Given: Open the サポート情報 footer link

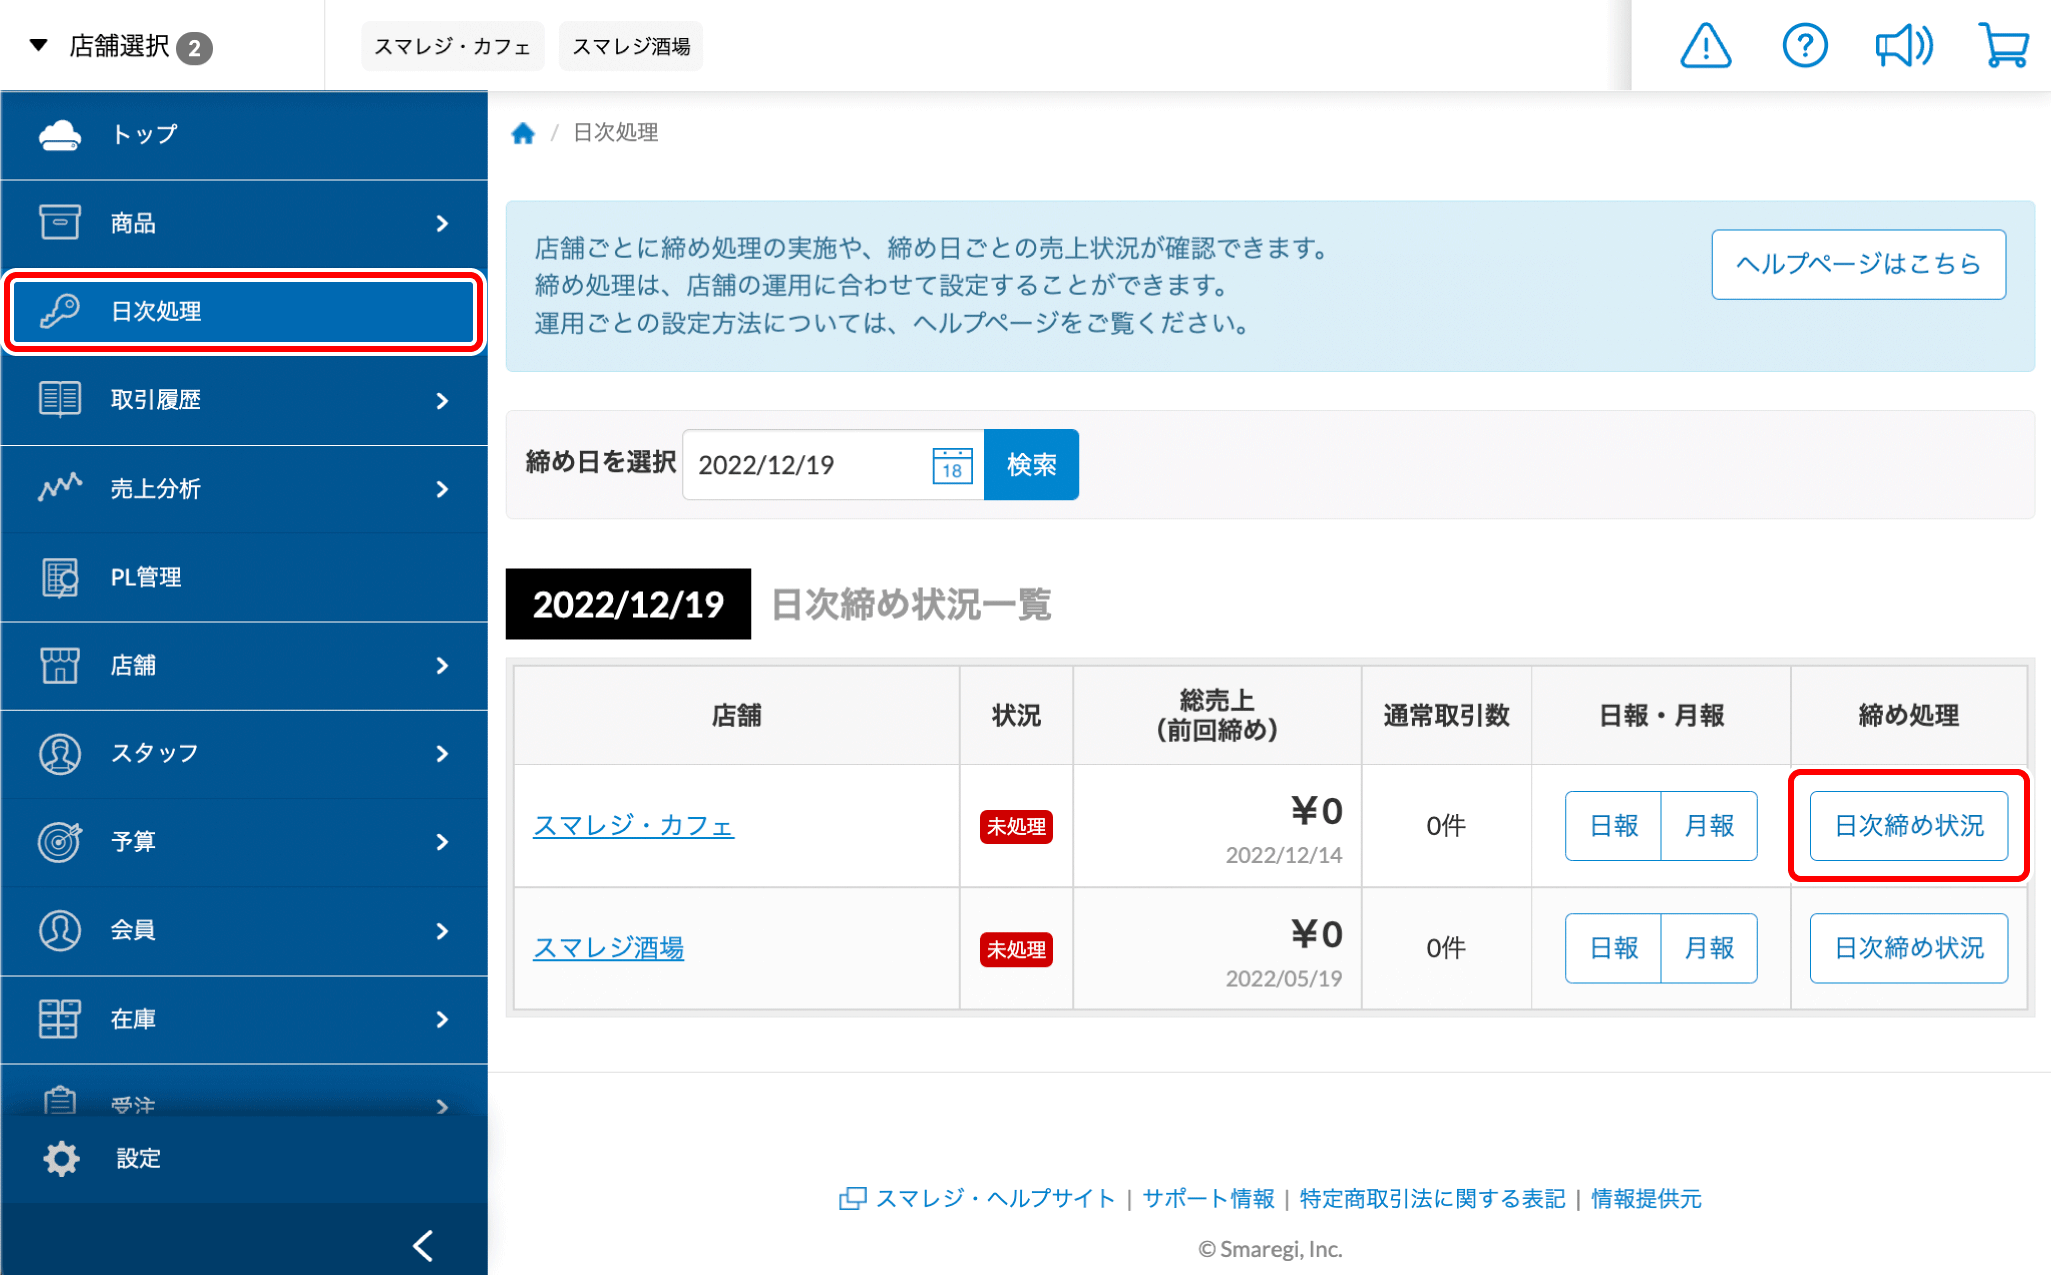Looking at the screenshot, I should click(x=1208, y=1198).
